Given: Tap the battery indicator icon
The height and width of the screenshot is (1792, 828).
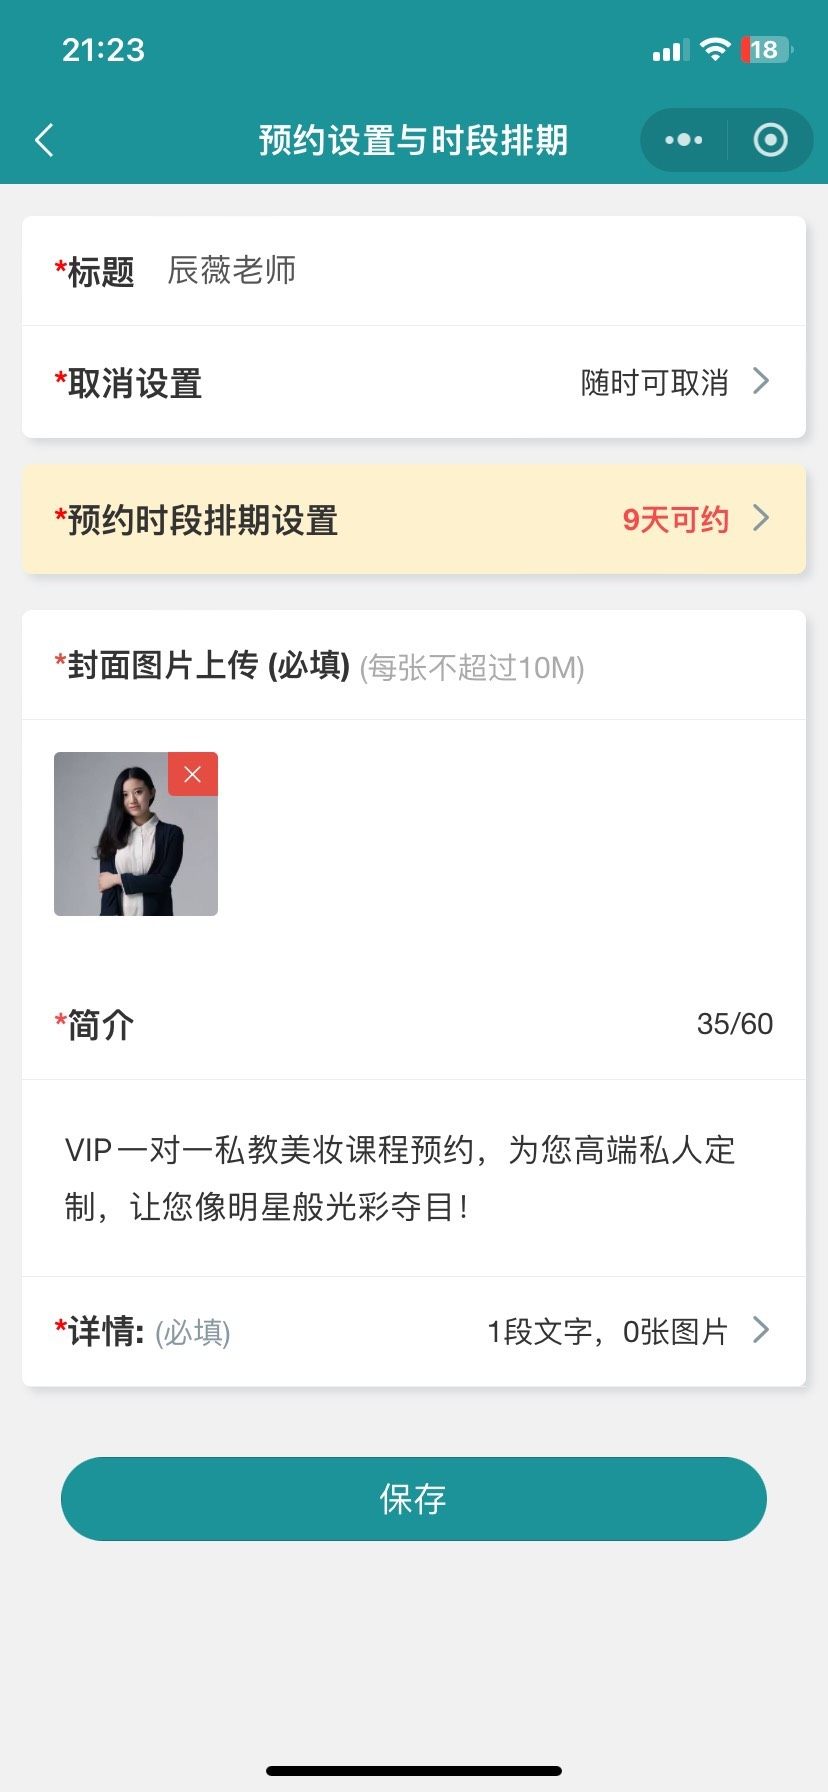Looking at the screenshot, I should point(765,50).
